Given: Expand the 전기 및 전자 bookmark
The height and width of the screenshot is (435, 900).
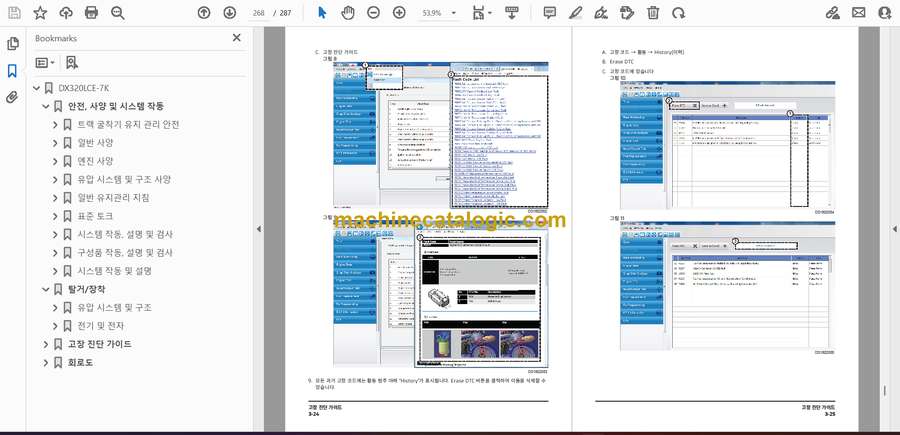Looking at the screenshot, I should 55,326.
